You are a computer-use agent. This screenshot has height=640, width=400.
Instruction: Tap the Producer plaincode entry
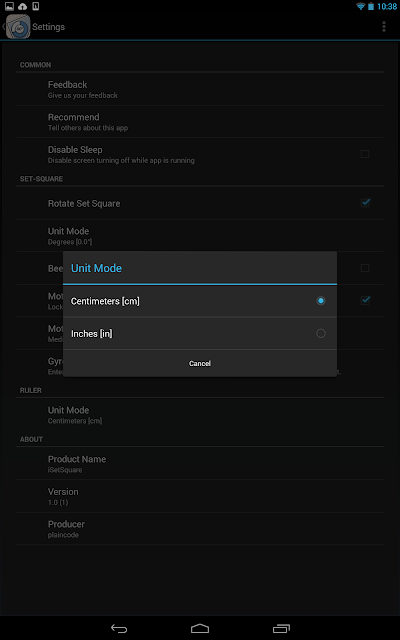point(200,529)
